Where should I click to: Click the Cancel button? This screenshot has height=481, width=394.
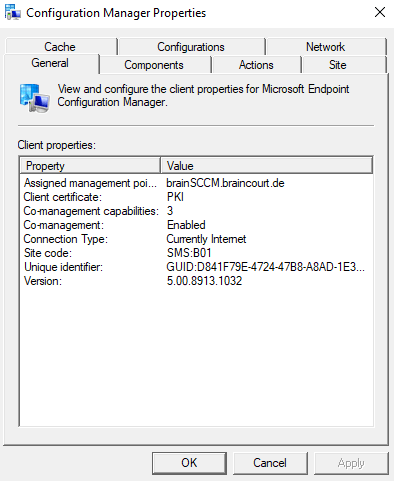coord(270,463)
